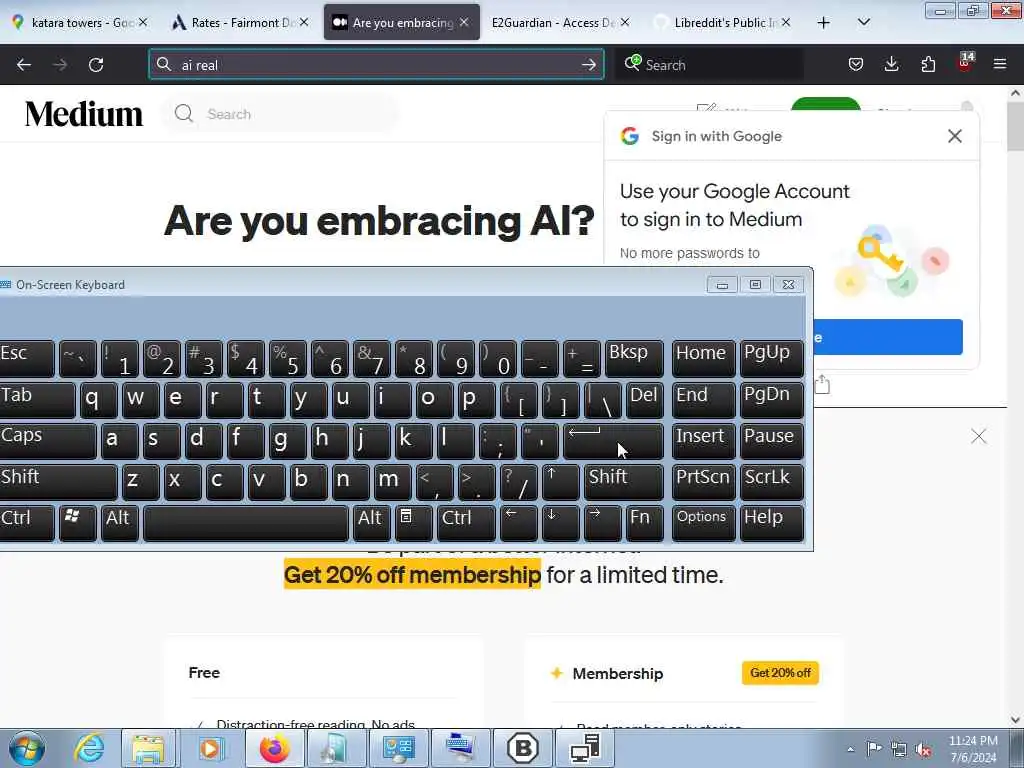Show hidden system tray icons arrow
The image size is (1024, 768).
(x=850, y=749)
